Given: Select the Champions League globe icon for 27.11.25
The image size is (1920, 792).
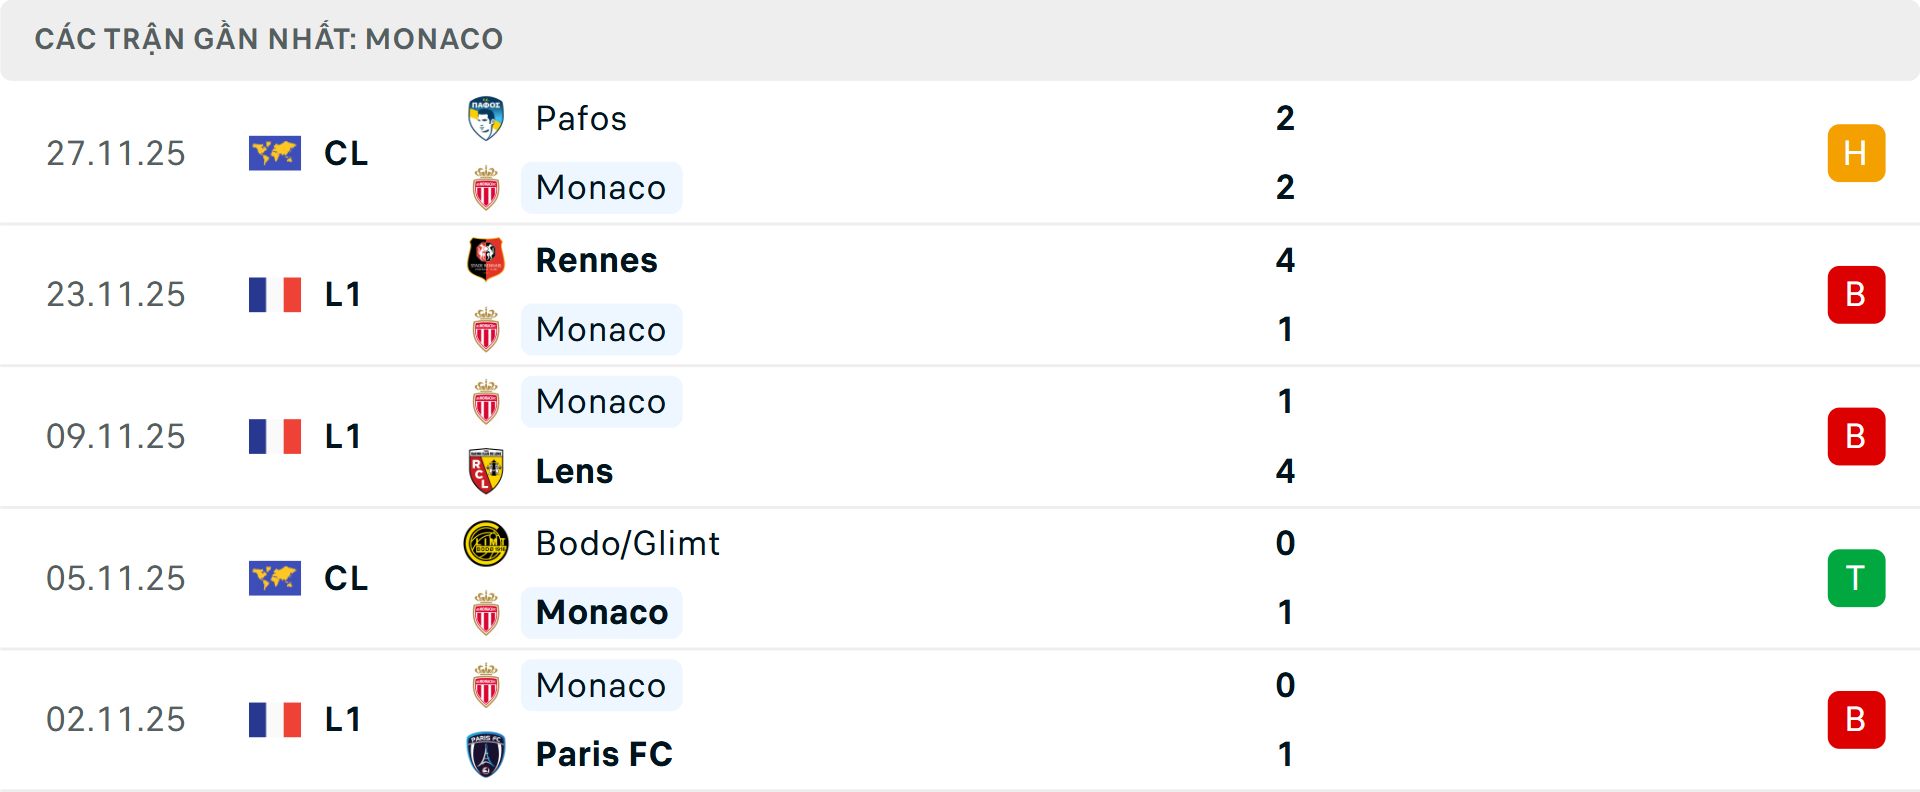Looking at the screenshot, I should pyautogui.click(x=276, y=153).
